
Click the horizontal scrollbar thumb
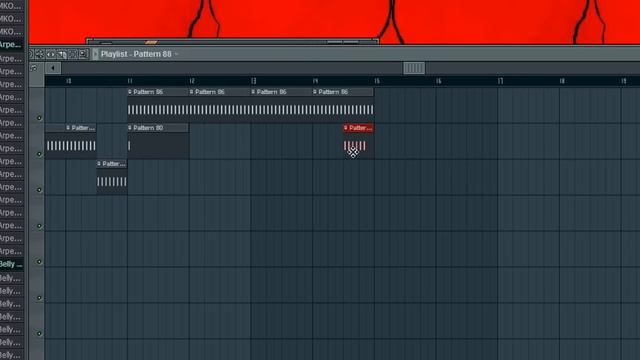coord(414,68)
